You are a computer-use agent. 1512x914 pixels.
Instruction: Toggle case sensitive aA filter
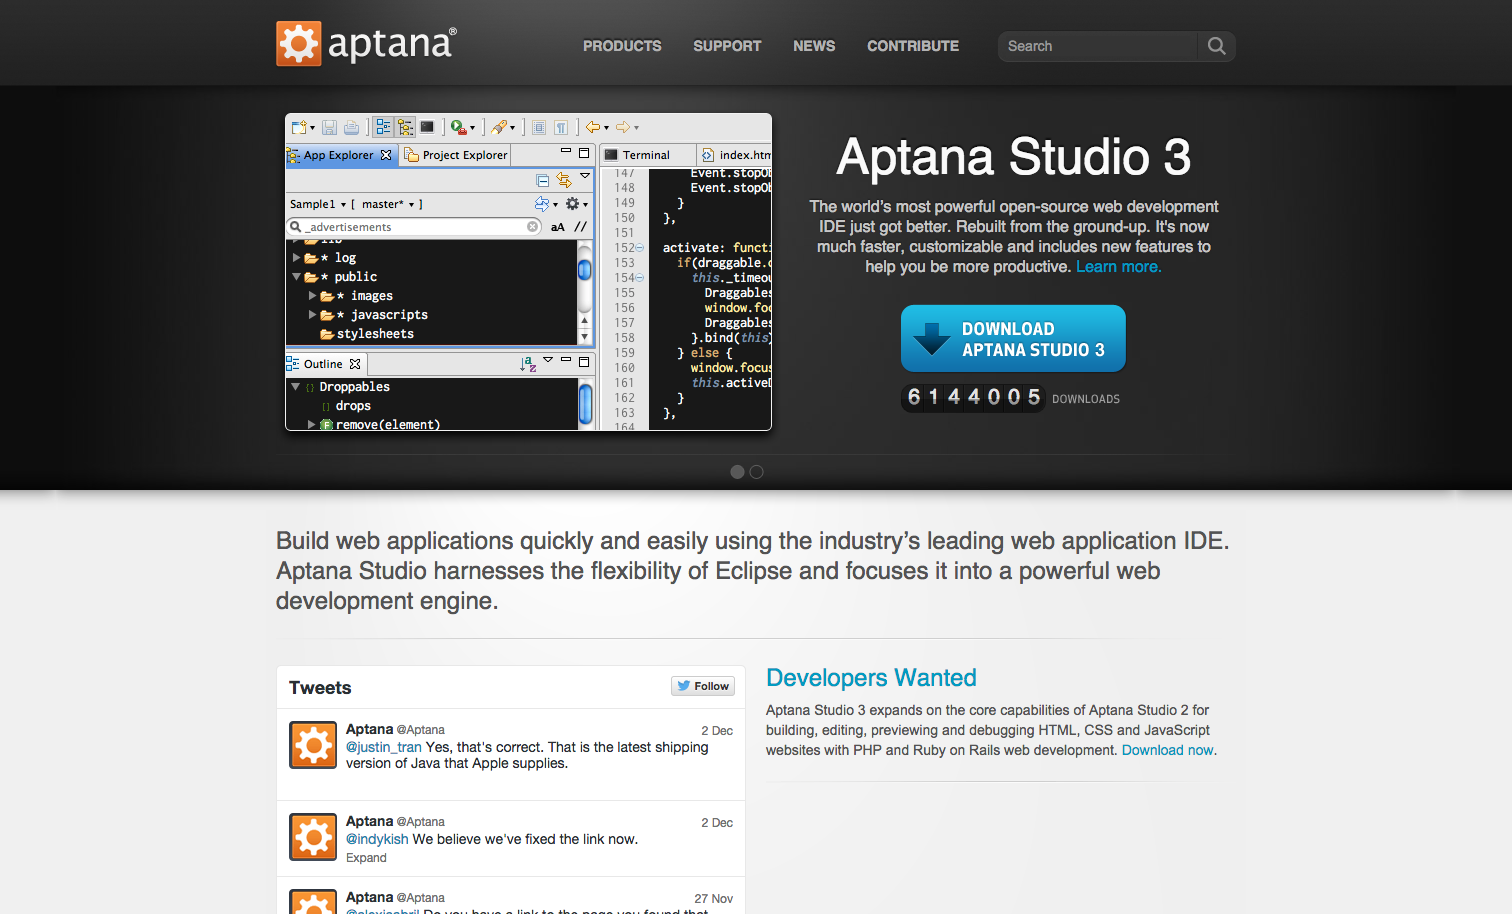[557, 227]
